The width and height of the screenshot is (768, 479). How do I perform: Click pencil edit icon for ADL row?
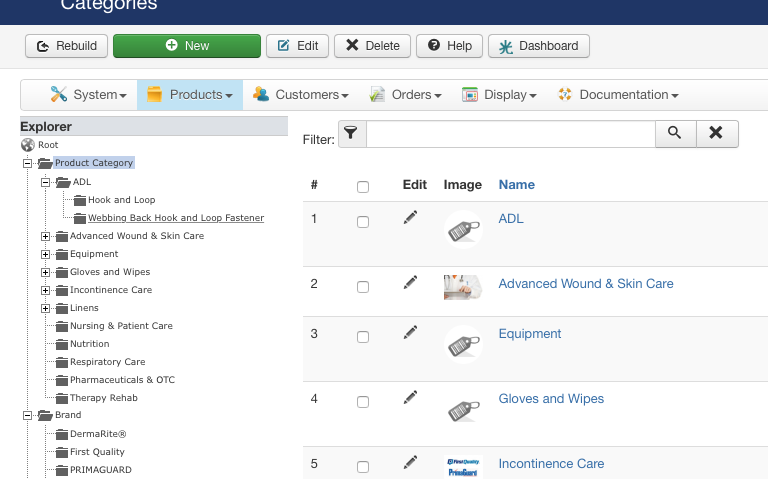410,217
